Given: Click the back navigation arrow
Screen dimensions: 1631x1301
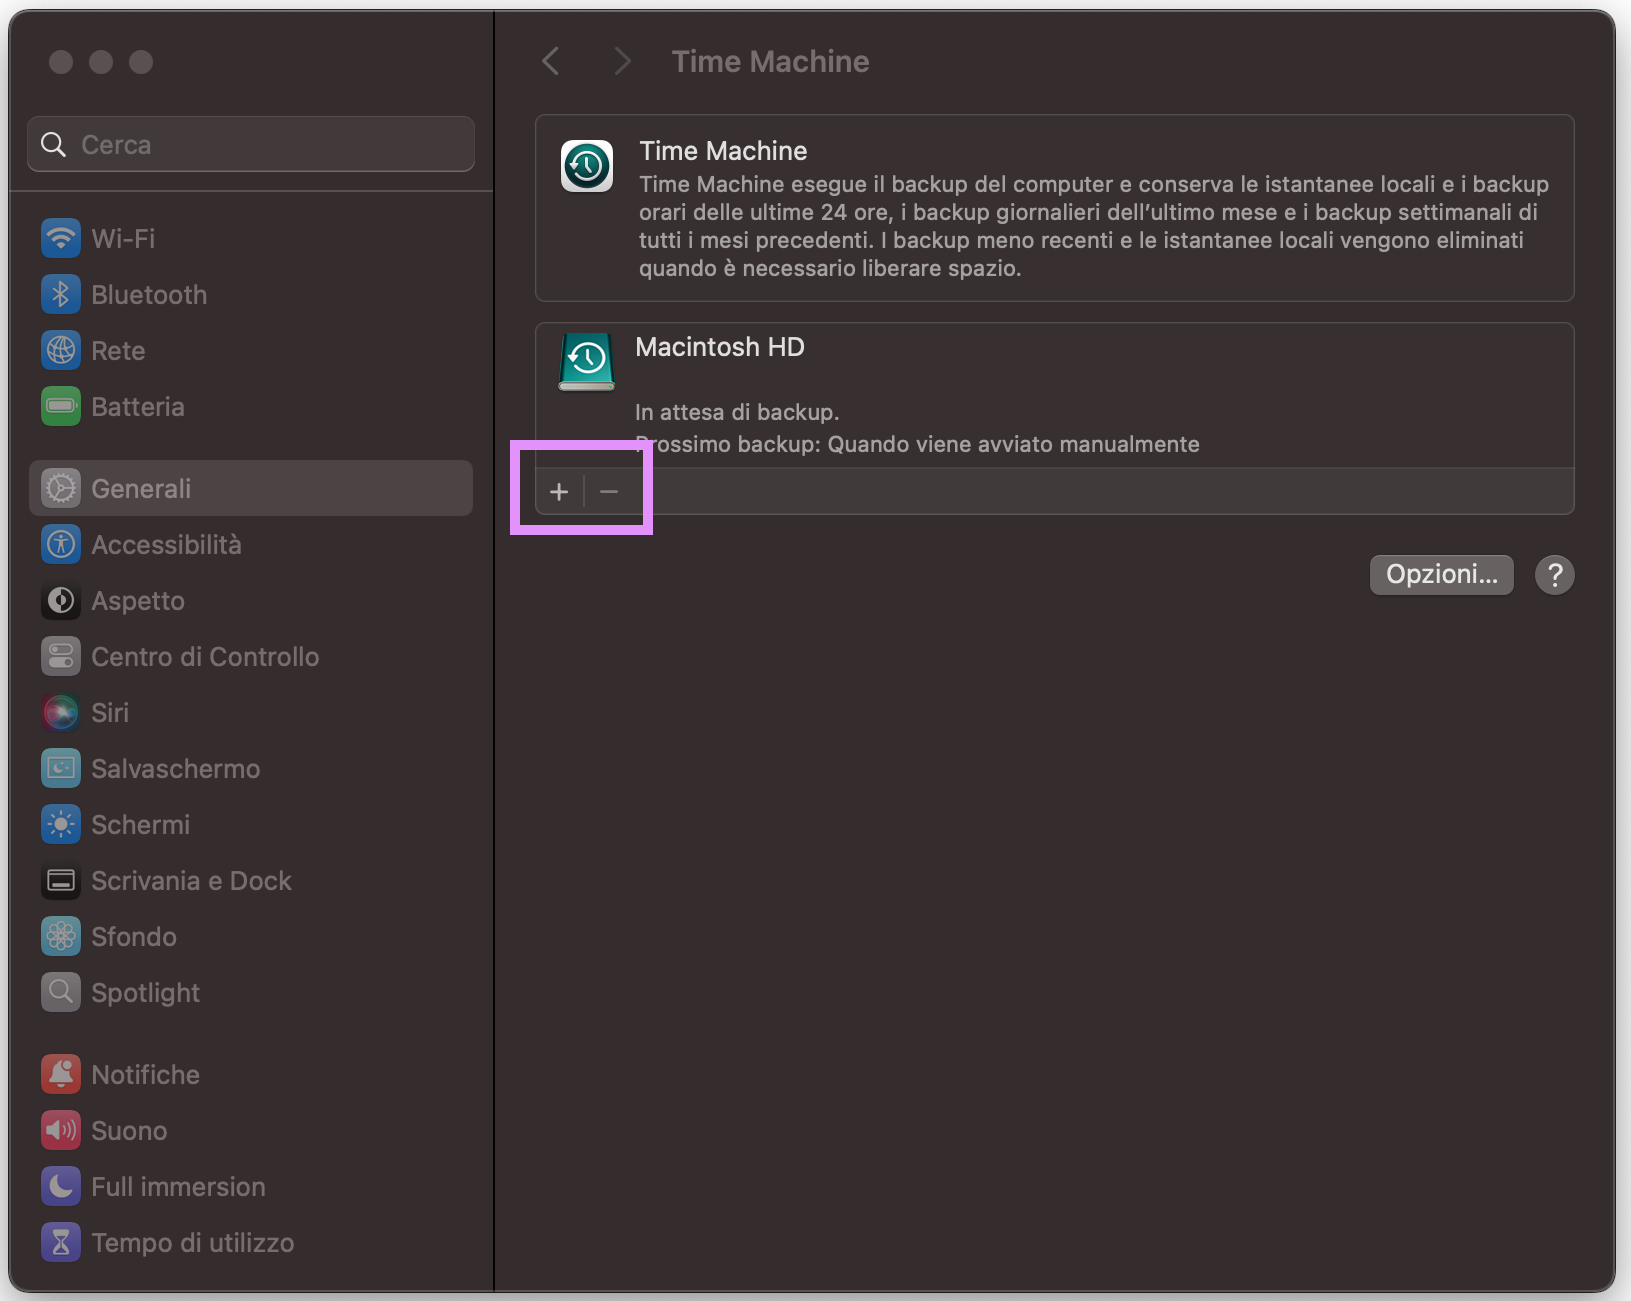Looking at the screenshot, I should 551,61.
